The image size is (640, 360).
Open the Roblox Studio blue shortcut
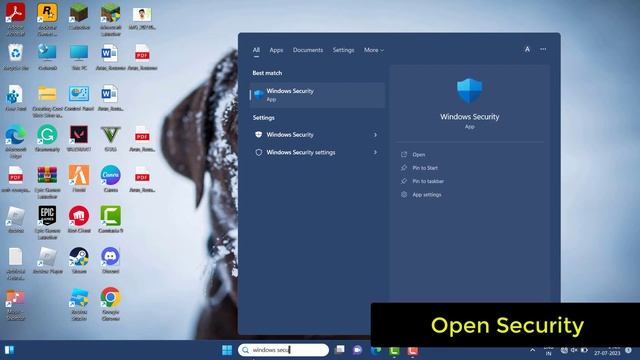79,304
